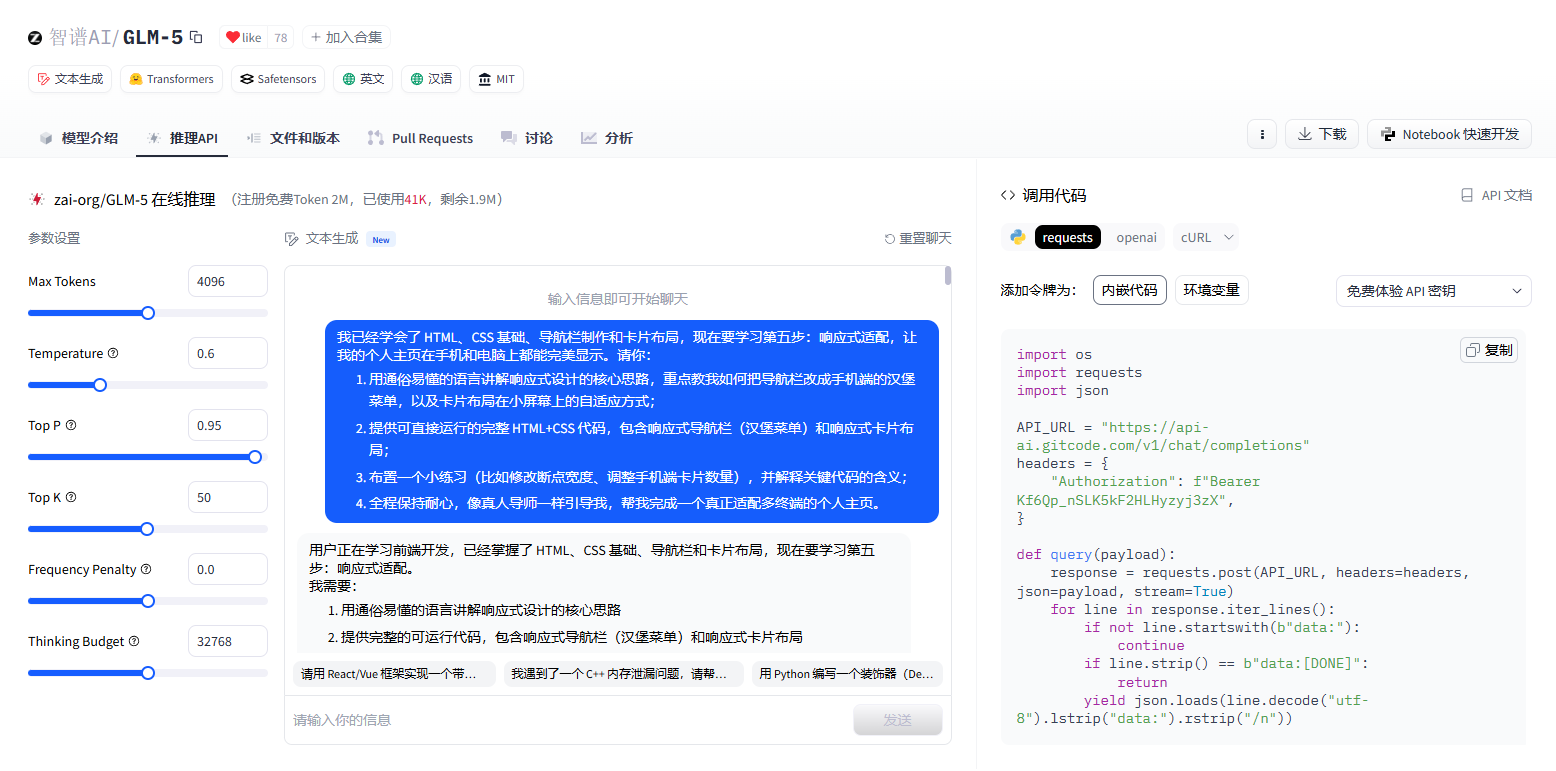Click the Temperature help question icon
The width and height of the screenshot is (1556, 771).
(113, 353)
